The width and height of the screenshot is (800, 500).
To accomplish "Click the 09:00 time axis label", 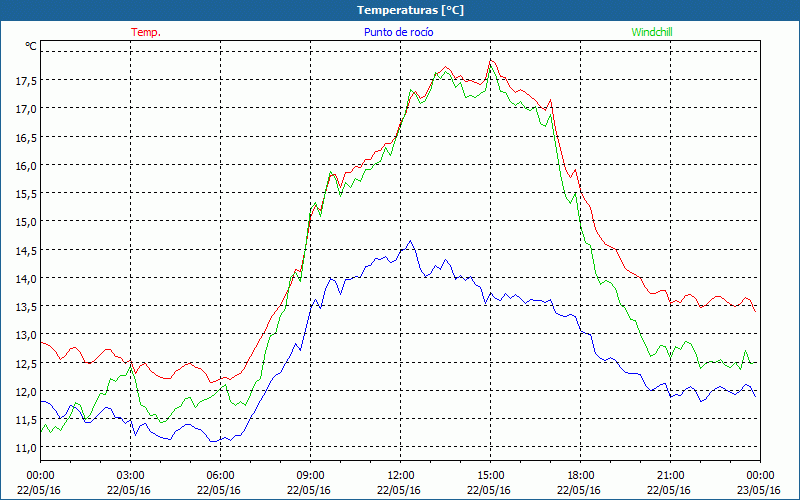I will tap(310, 476).
